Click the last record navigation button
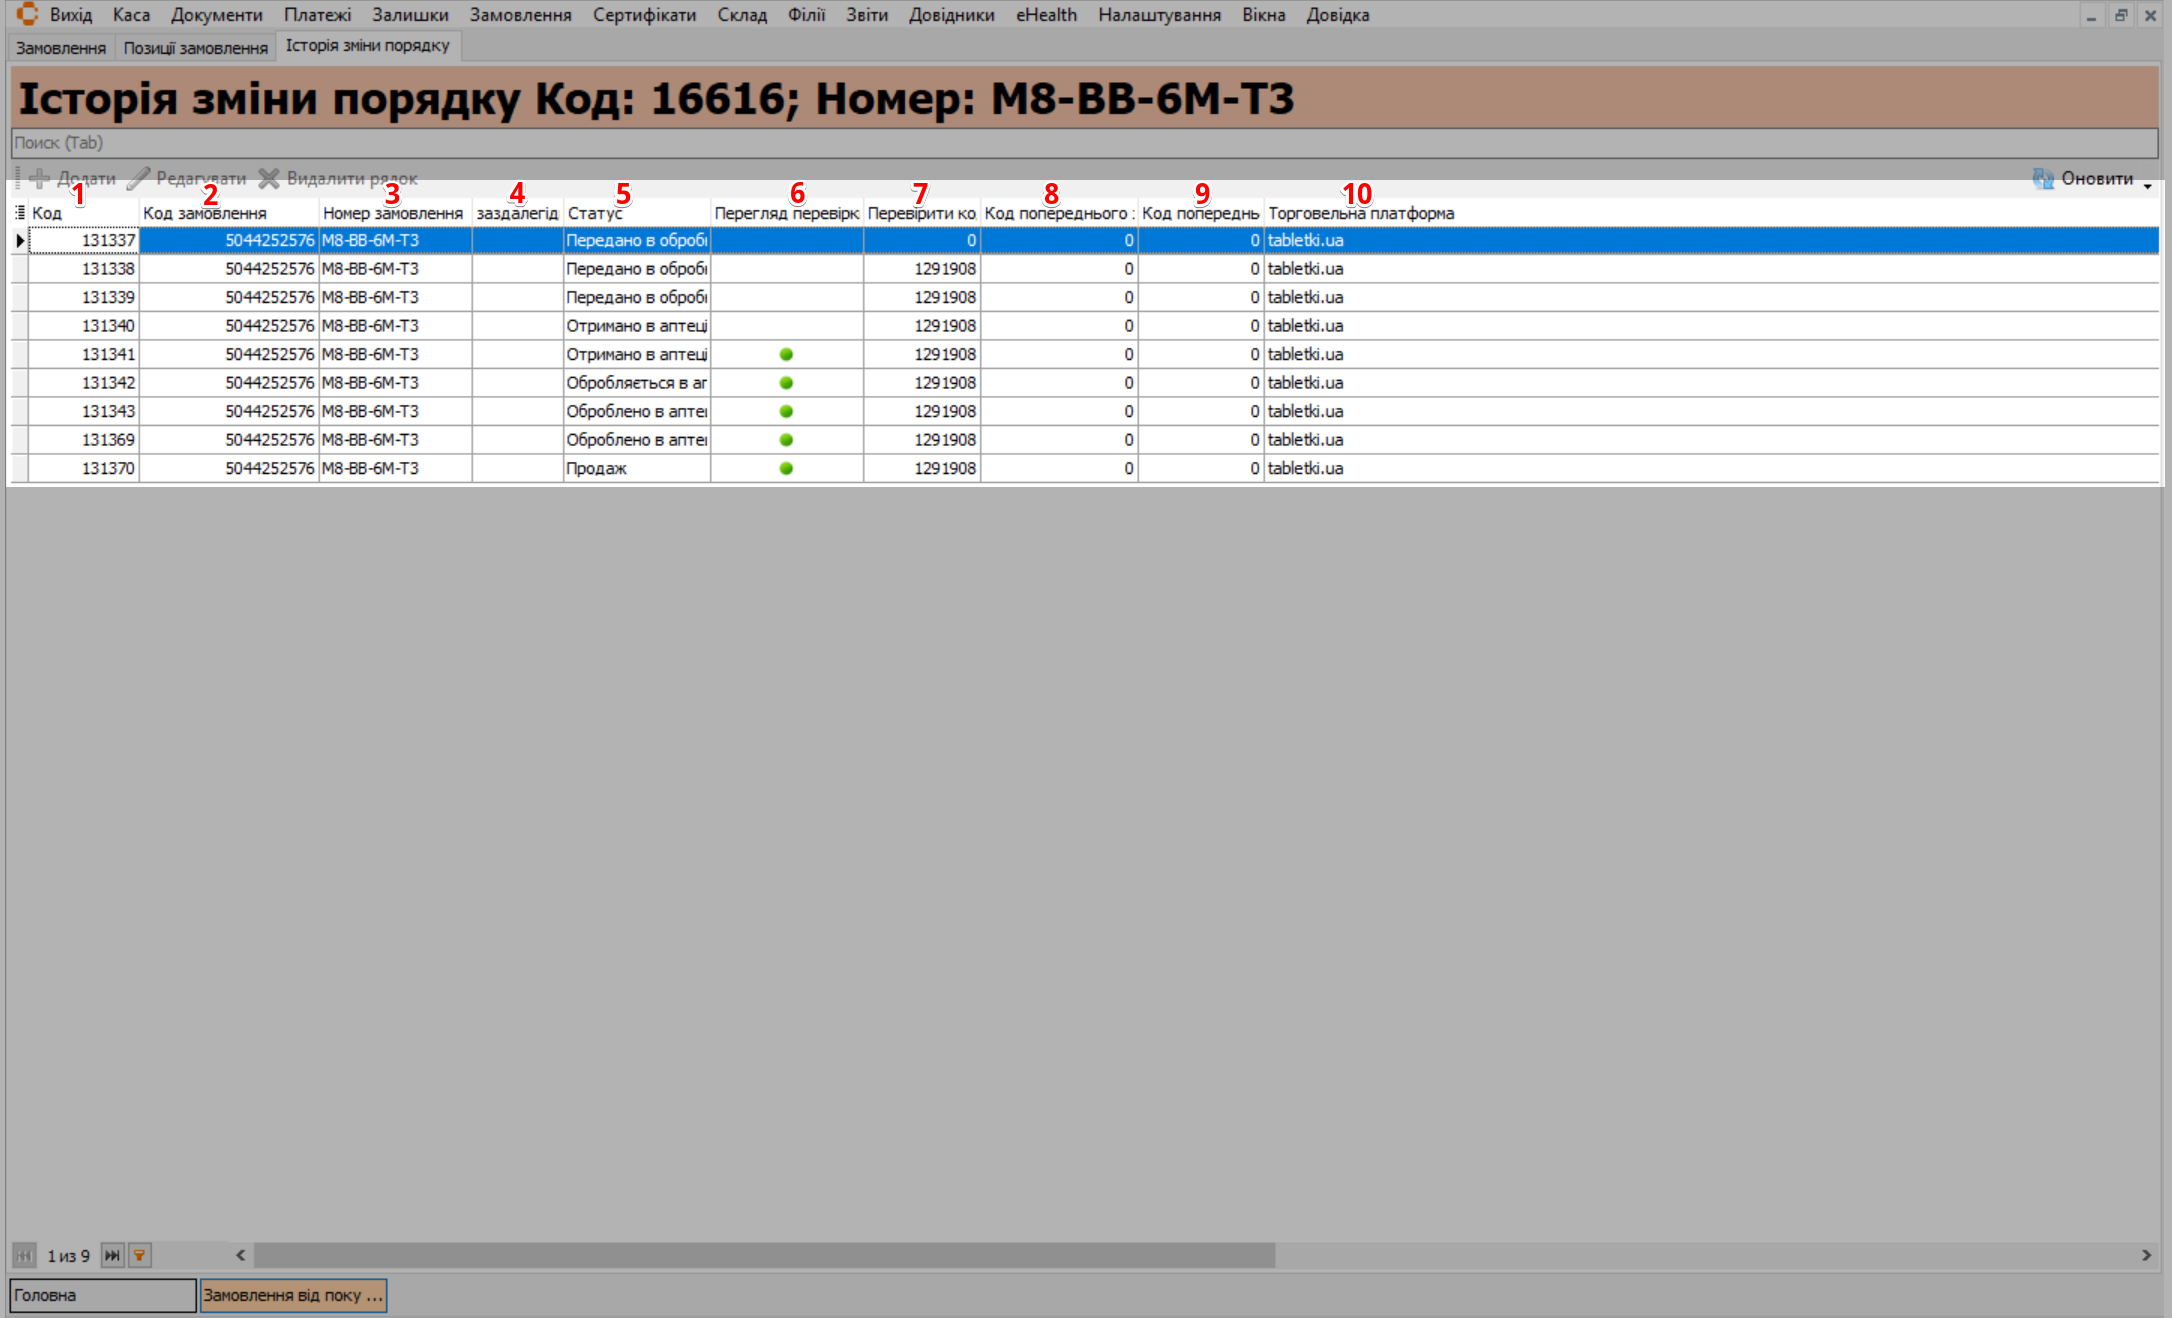The height and width of the screenshot is (1318, 2172). (x=112, y=1255)
